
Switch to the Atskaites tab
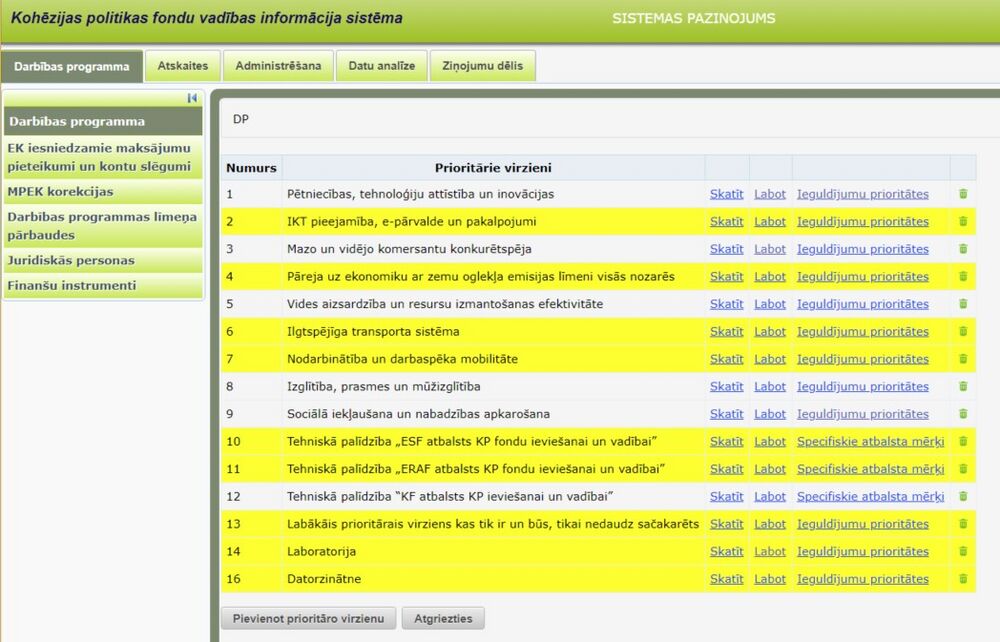[x=182, y=66]
